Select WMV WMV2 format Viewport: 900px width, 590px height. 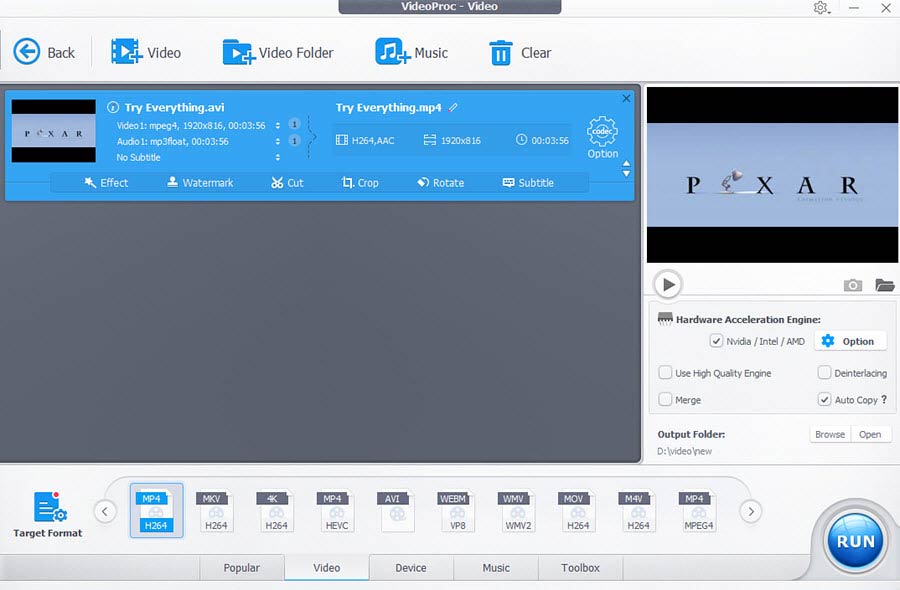518,510
